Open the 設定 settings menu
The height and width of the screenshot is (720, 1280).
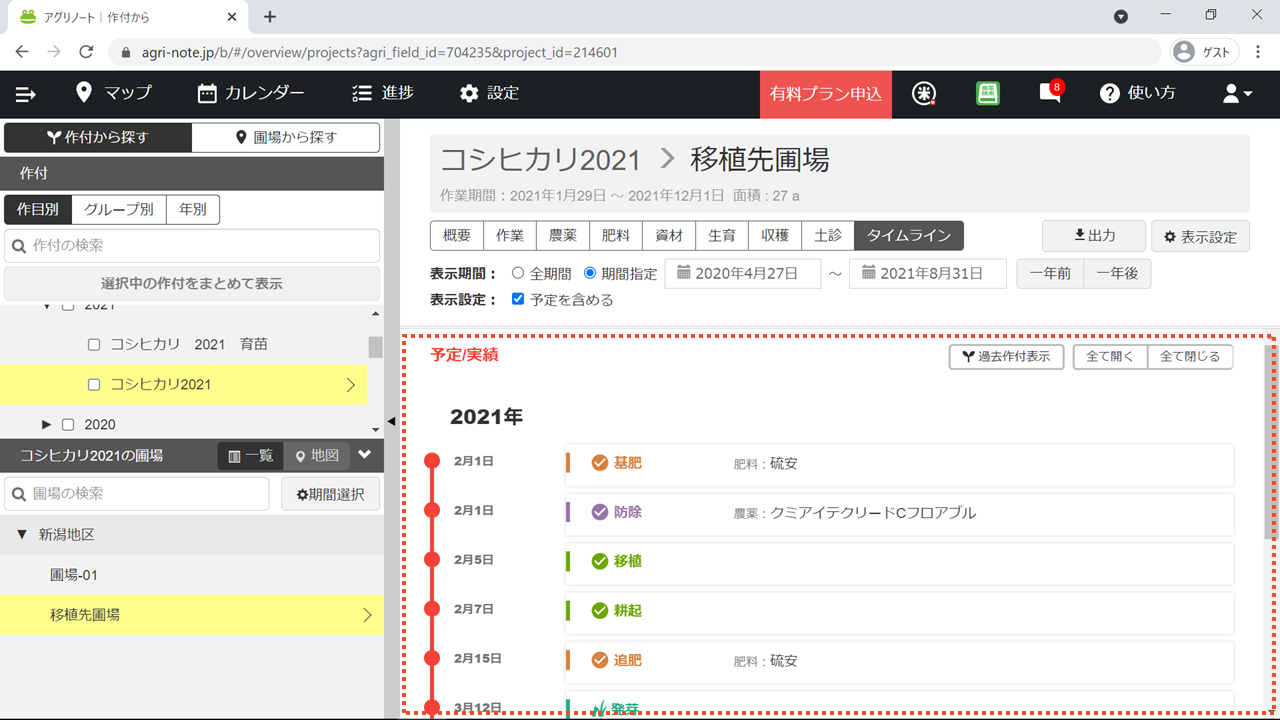(x=490, y=93)
